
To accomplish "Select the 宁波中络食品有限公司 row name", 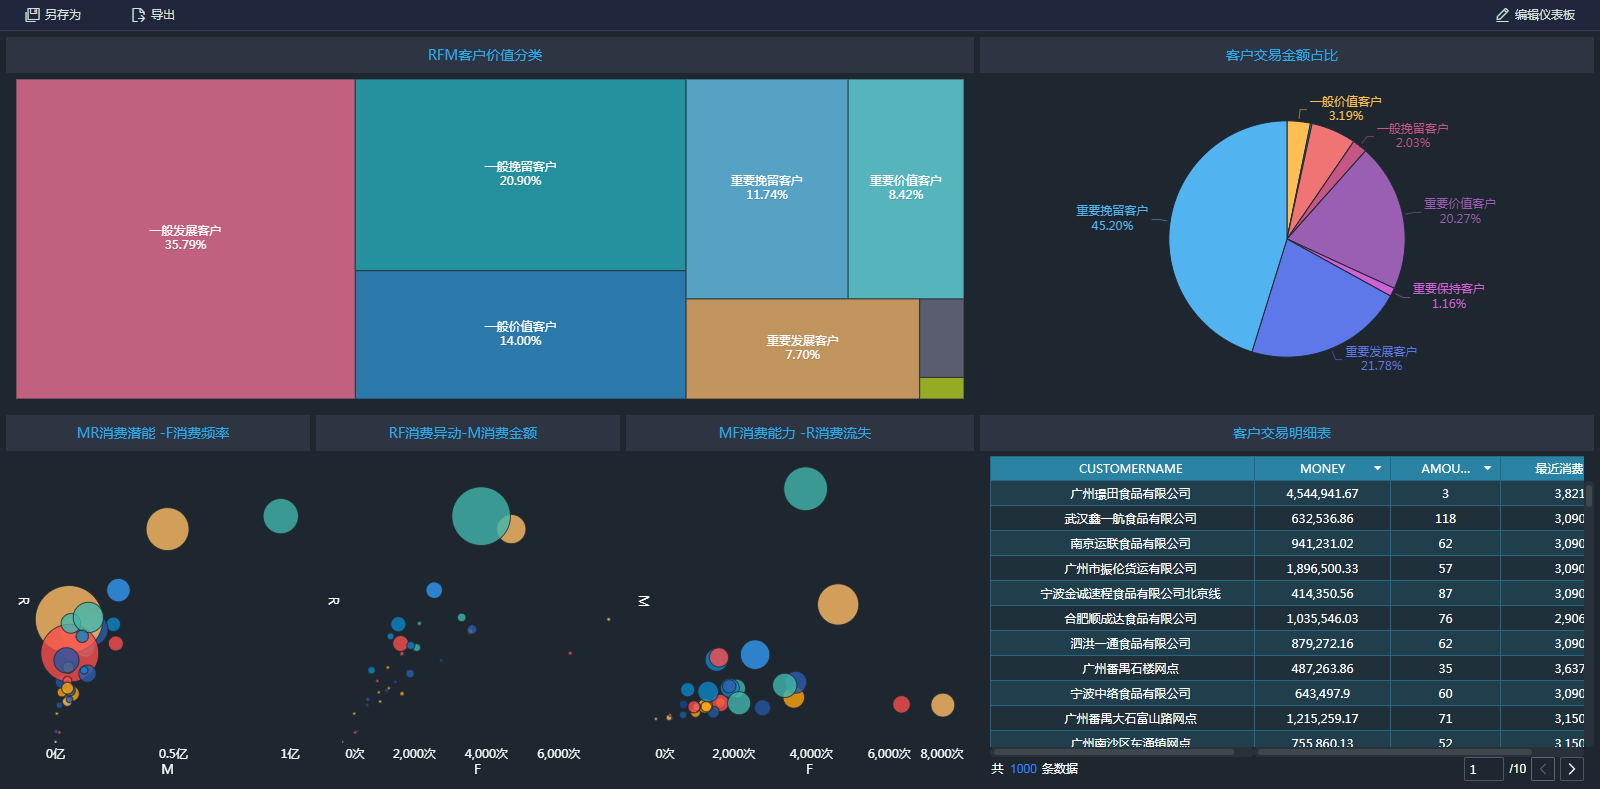I will pos(1130,693).
